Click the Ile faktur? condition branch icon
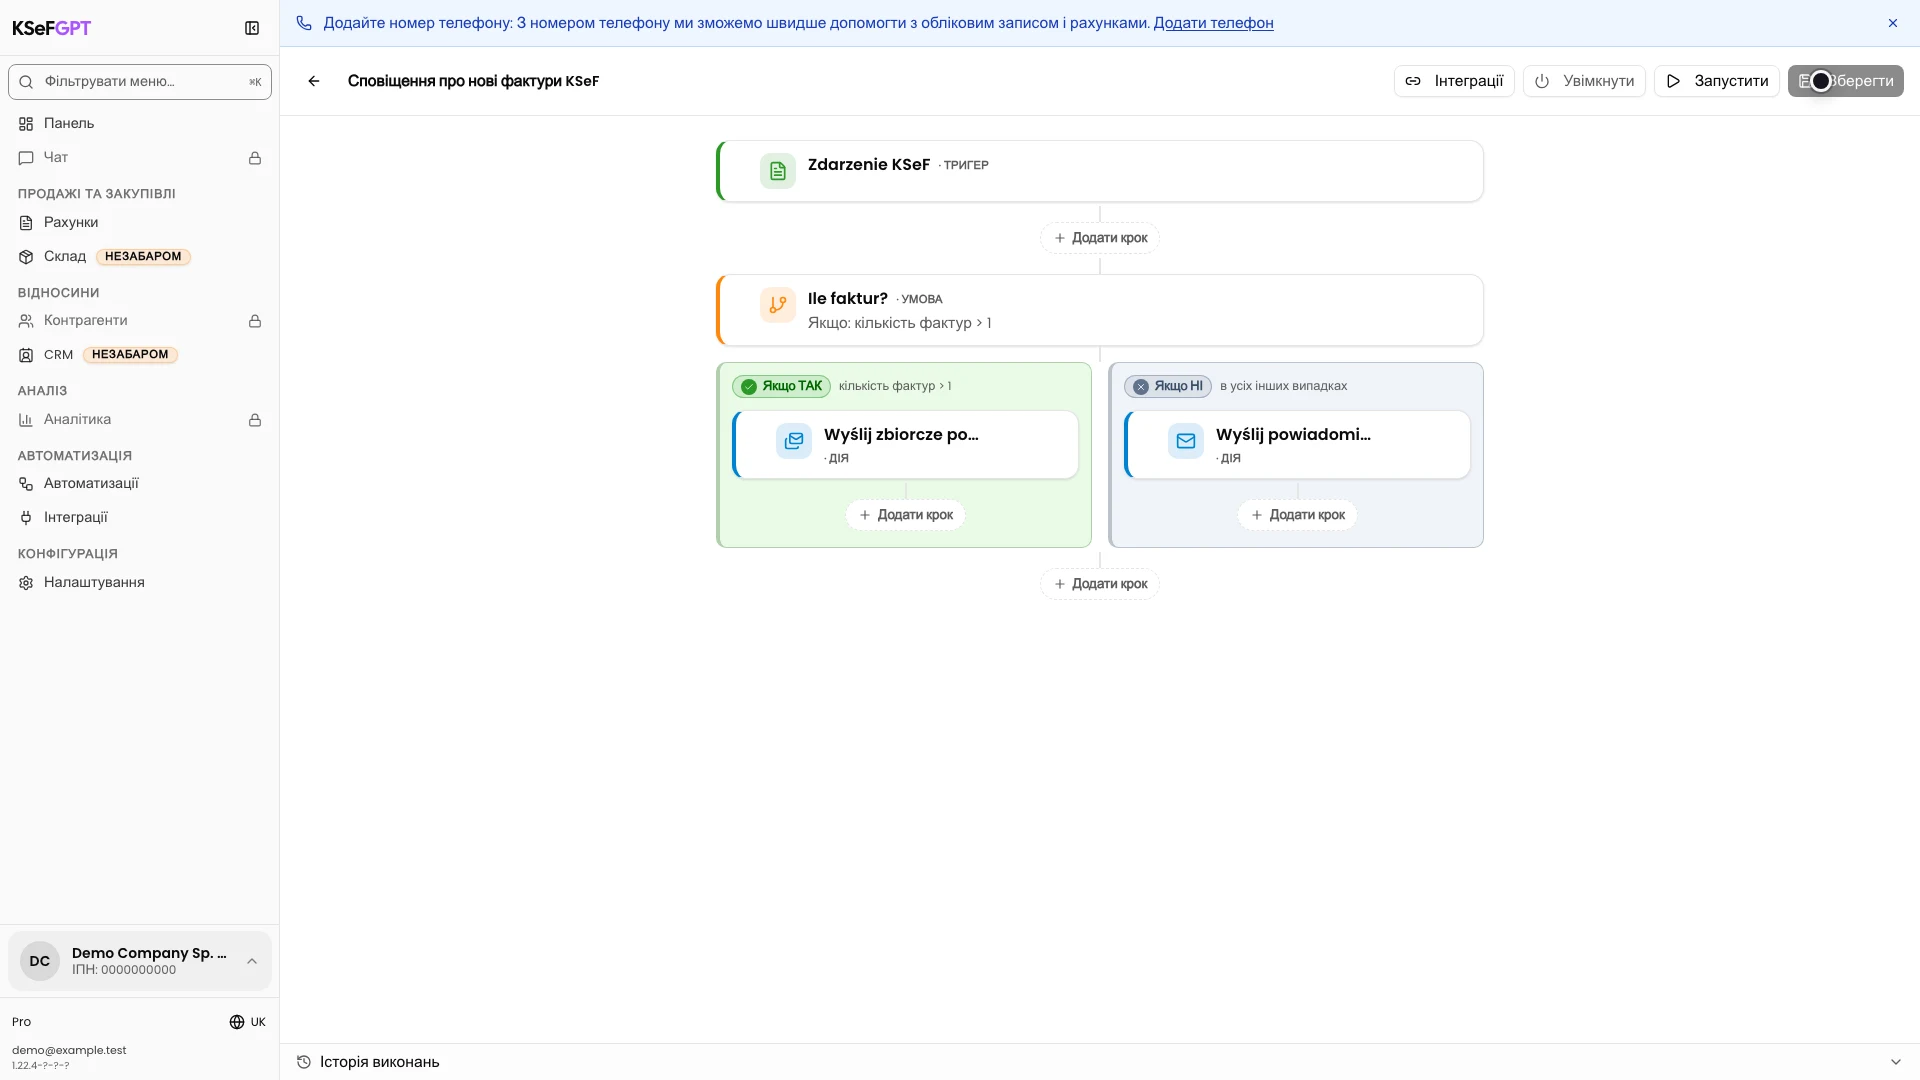1920x1080 pixels. click(778, 305)
